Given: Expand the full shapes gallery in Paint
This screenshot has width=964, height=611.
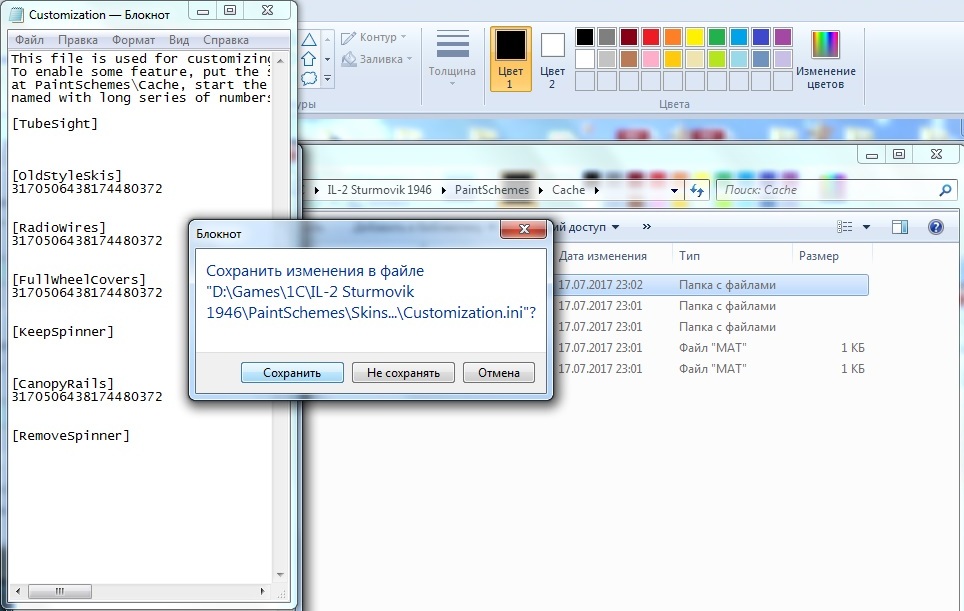Looking at the screenshot, I should point(328,79).
